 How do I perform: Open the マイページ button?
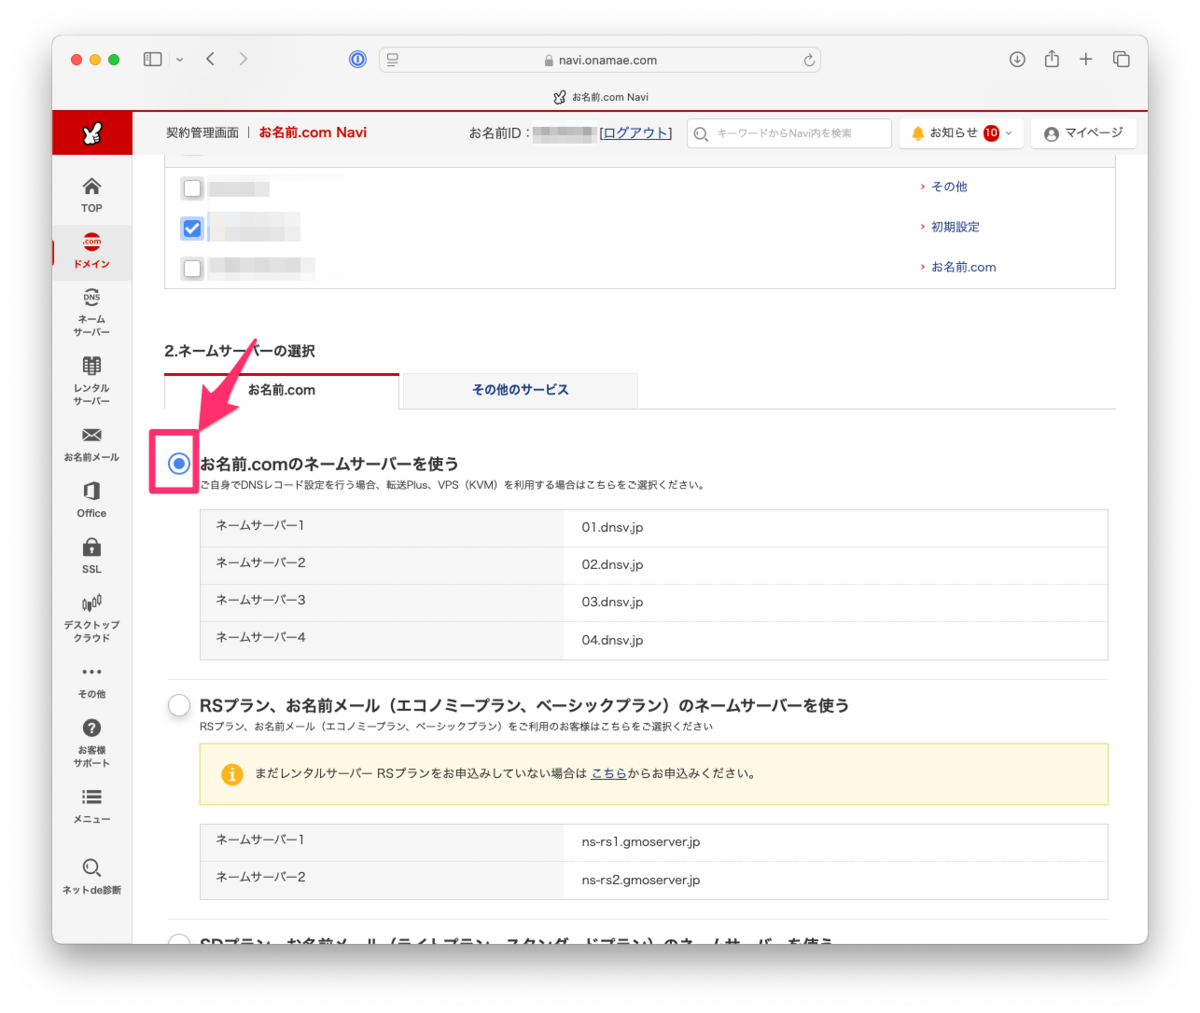coord(1084,133)
